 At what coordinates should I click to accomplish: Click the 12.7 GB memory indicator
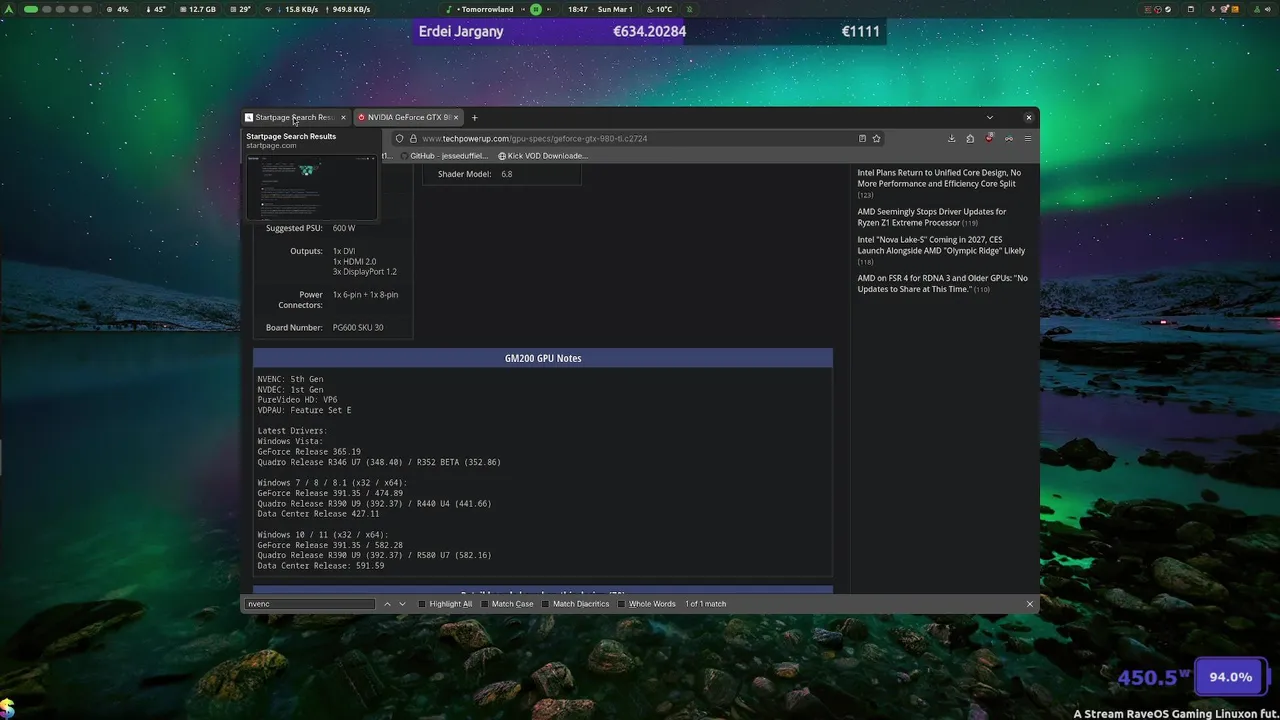[197, 9]
